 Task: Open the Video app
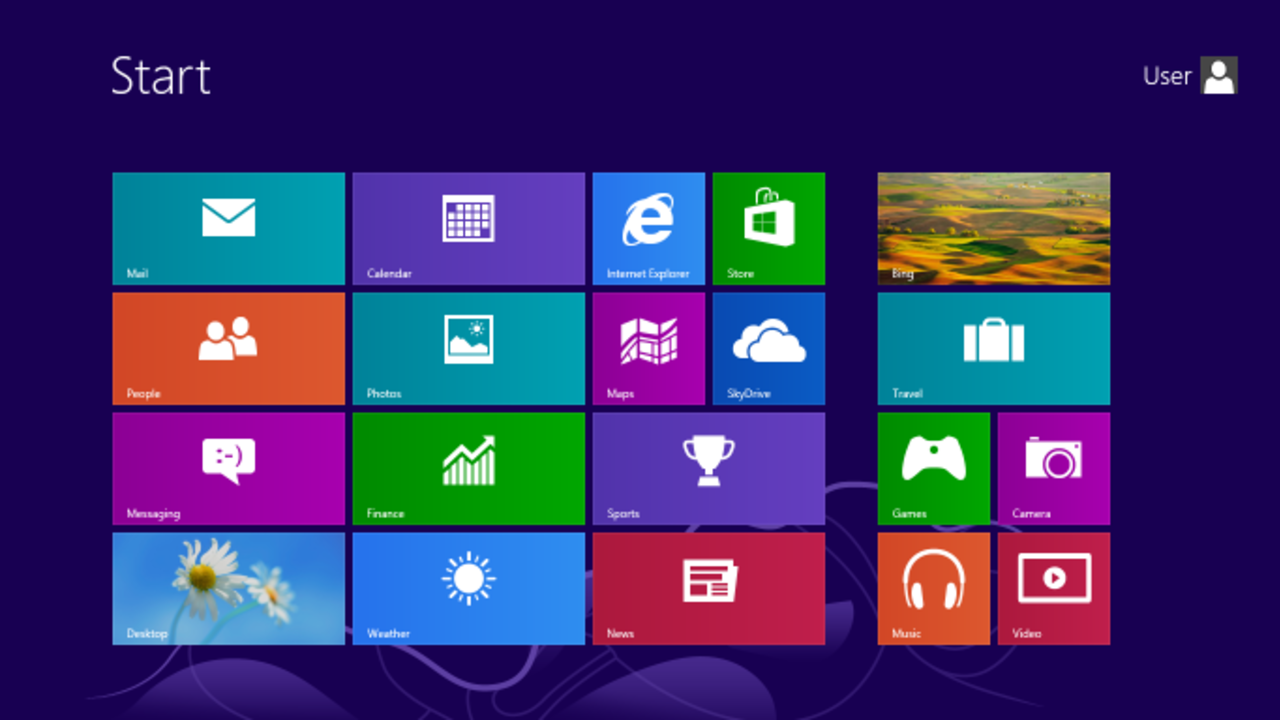tap(1054, 588)
